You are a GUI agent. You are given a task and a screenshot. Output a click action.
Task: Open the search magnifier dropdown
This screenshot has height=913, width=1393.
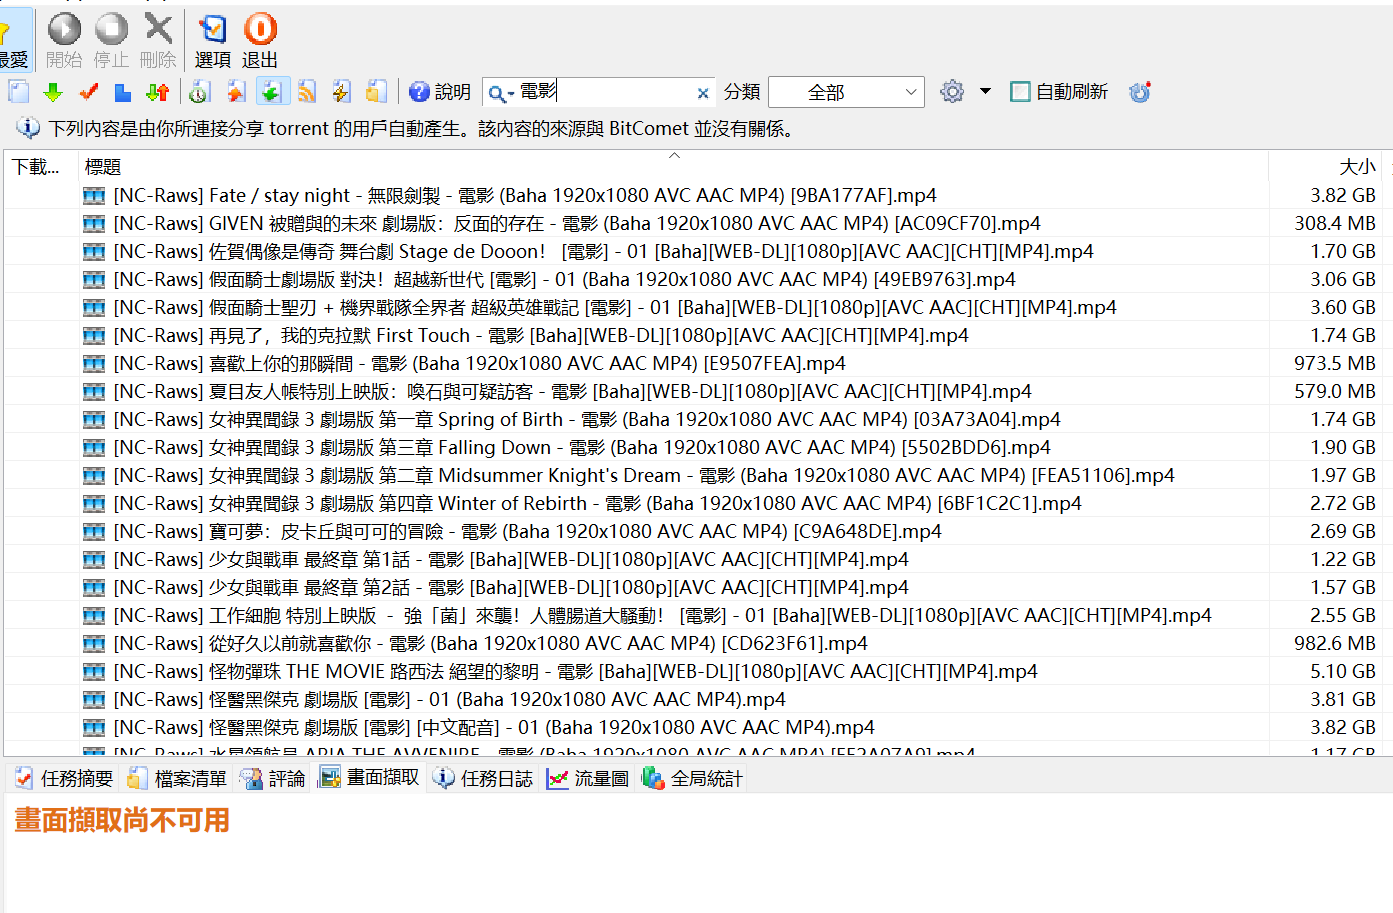tap(499, 93)
